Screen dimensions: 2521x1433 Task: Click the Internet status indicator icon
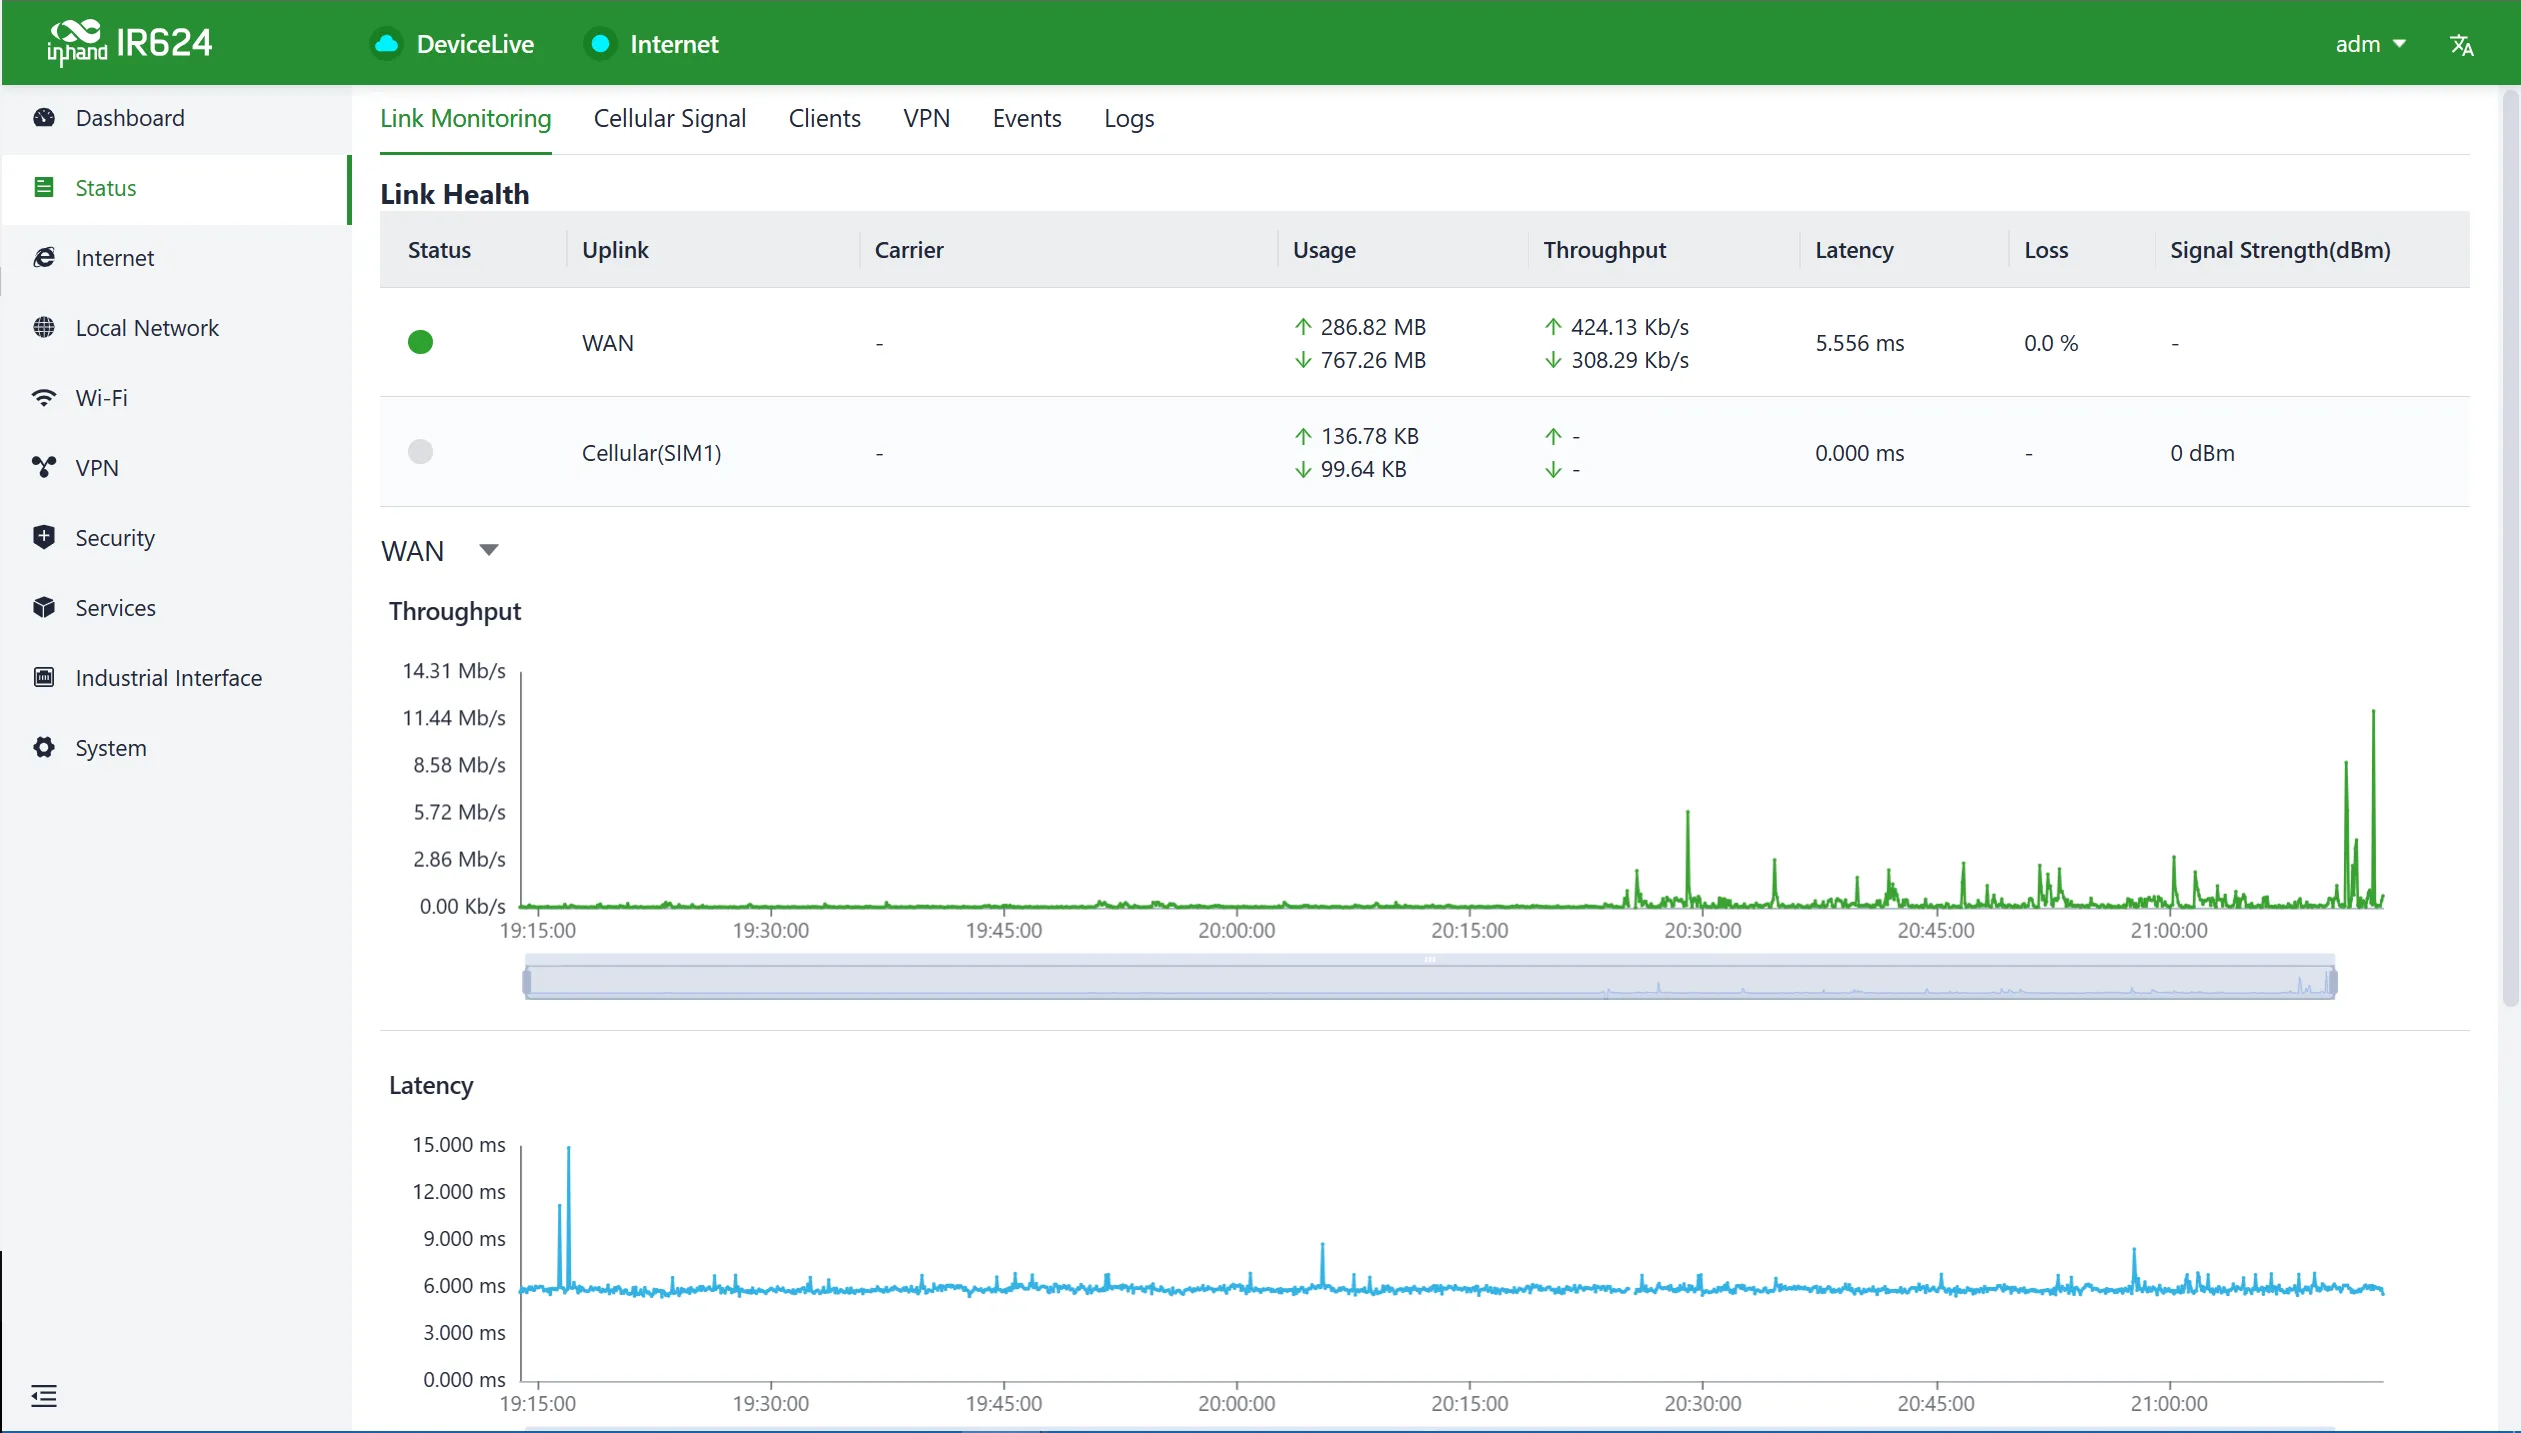tap(600, 44)
